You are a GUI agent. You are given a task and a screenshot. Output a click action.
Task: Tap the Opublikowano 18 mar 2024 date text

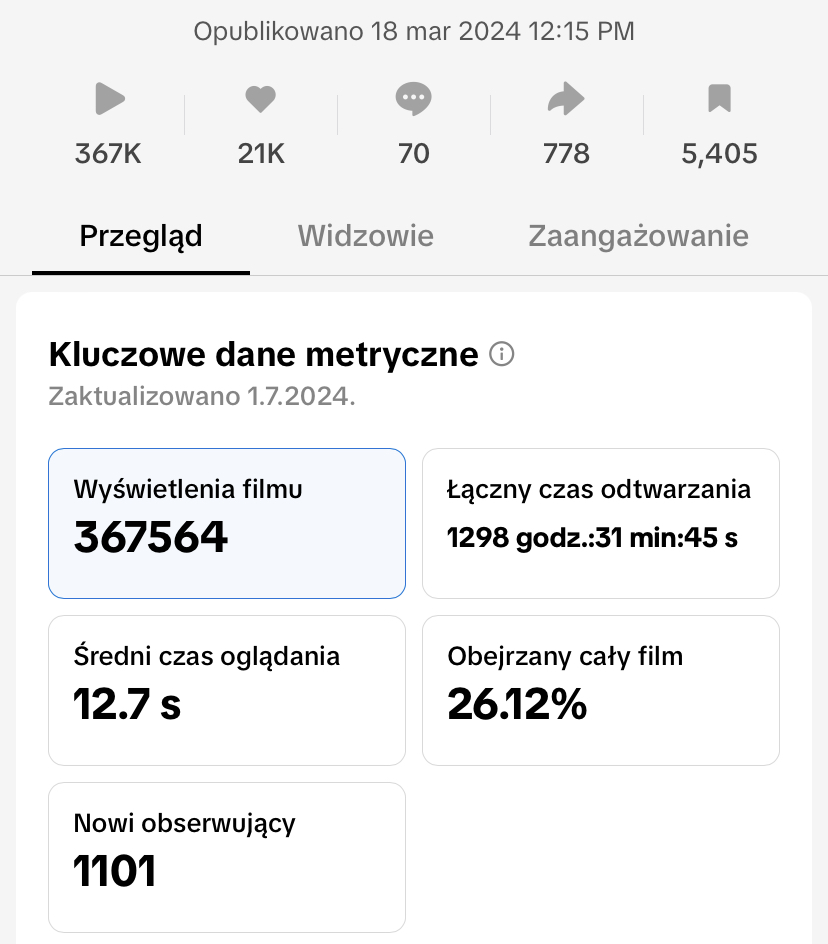tap(414, 32)
